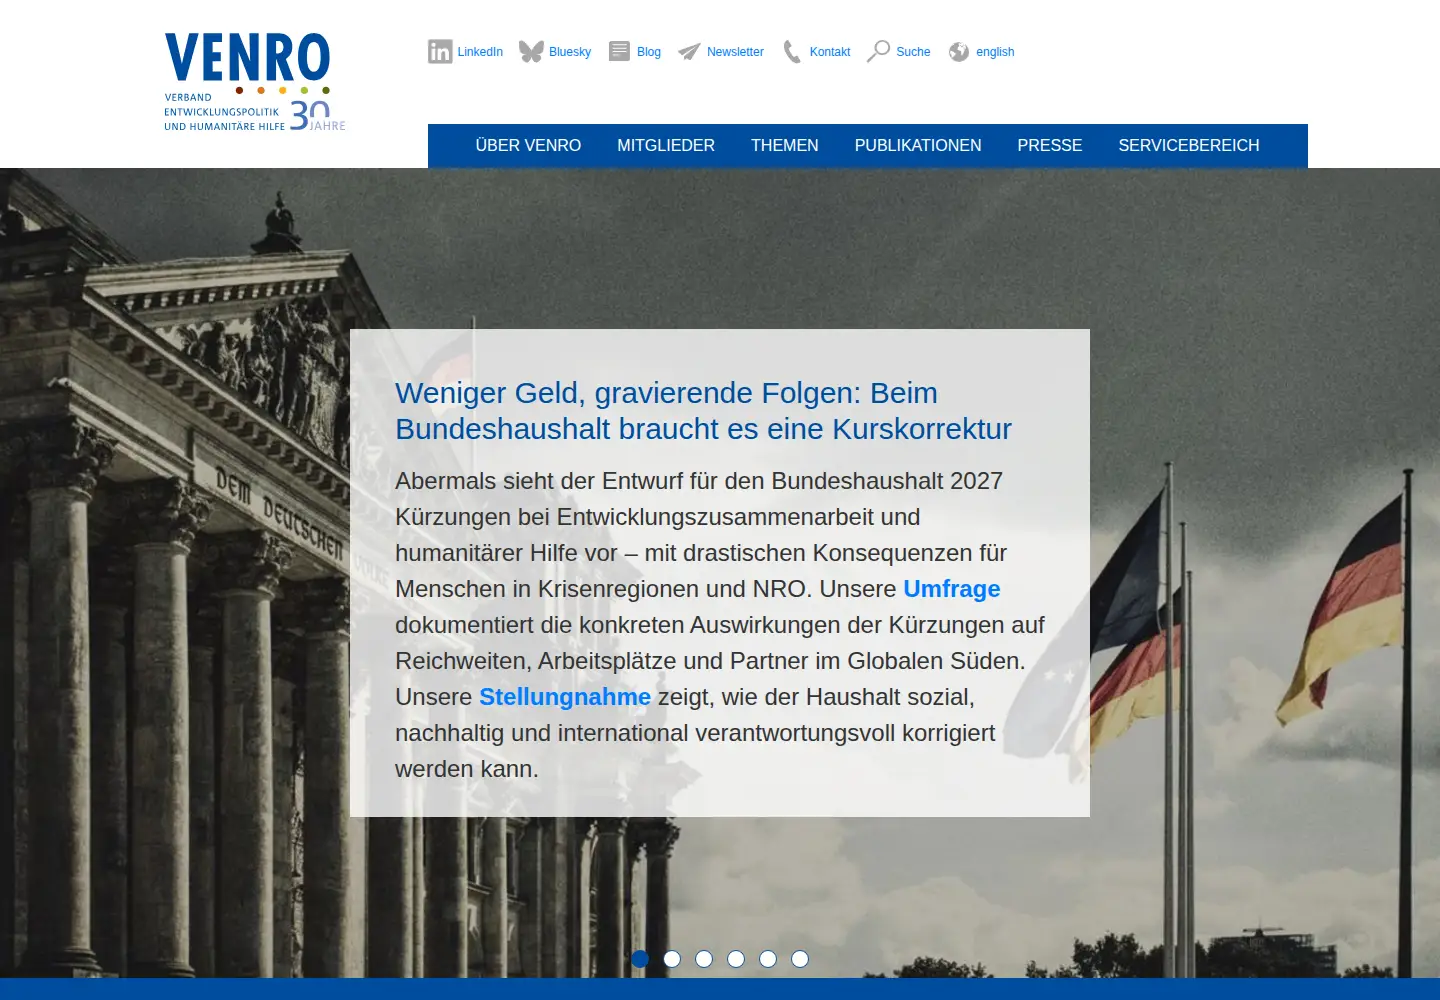Follow the Stellungnahme link in text
This screenshot has width=1440, height=1000.
point(565,697)
